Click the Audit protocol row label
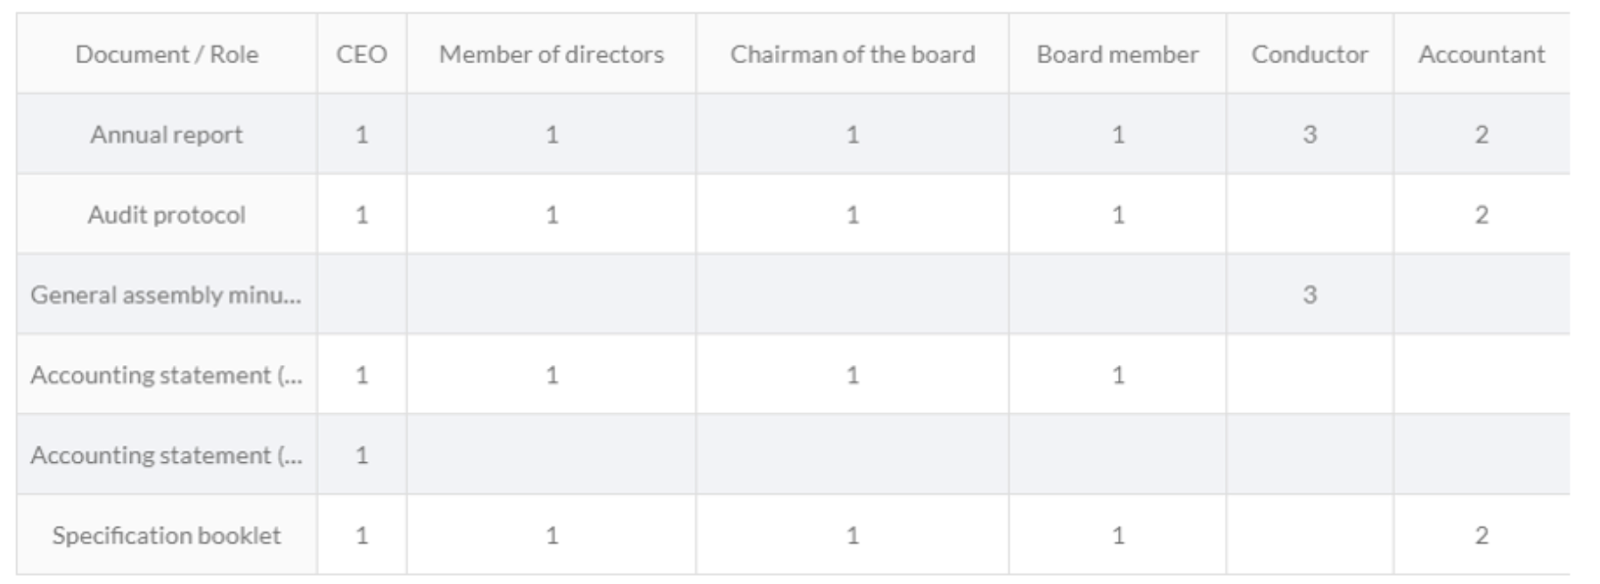The height and width of the screenshot is (584, 1600). [166, 214]
